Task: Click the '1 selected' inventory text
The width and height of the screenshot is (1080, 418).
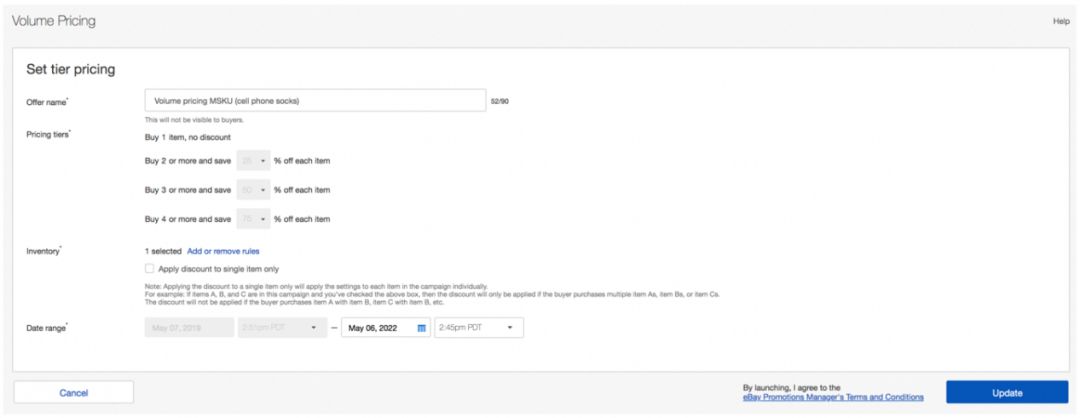Action: click(x=163, y=251)
